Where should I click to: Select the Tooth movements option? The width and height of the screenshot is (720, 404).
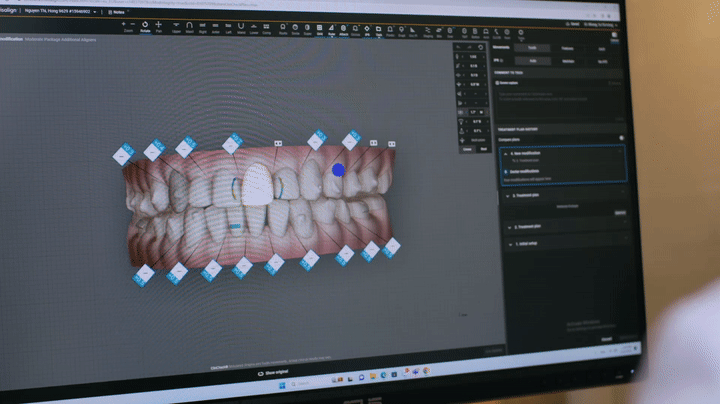tap(532, 47)
